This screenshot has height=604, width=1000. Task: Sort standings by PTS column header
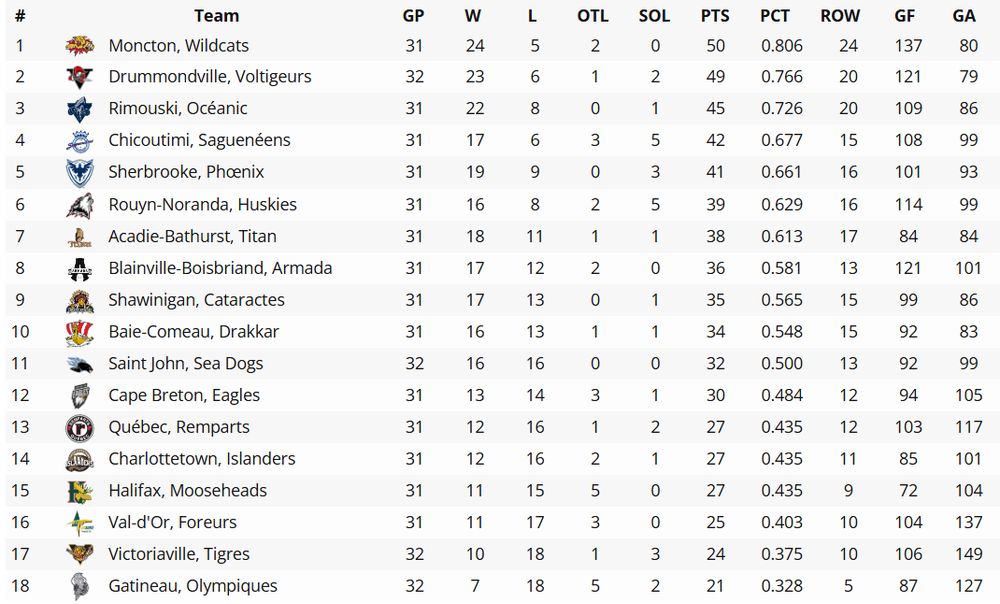[715, 16]
